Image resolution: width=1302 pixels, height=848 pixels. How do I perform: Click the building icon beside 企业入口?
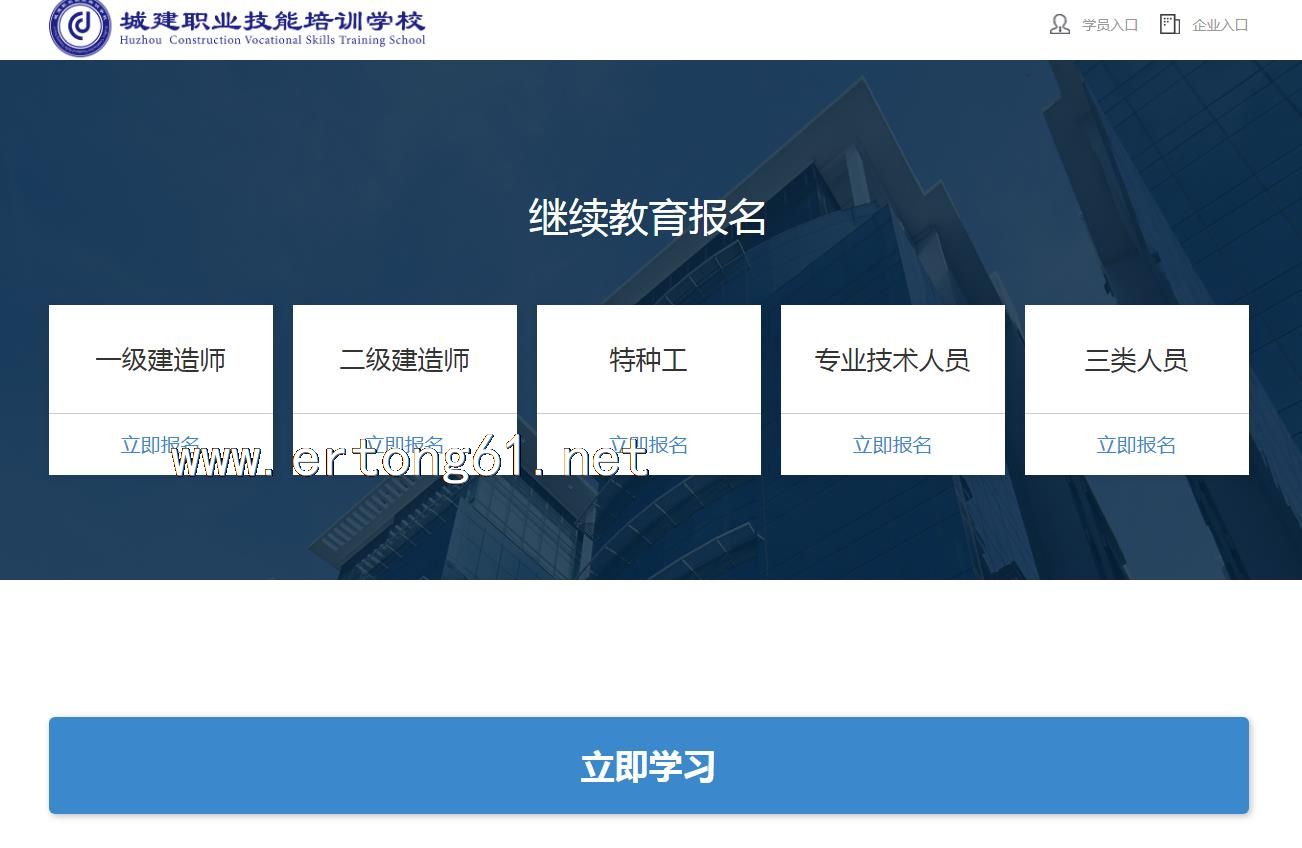click(1169, 25)
